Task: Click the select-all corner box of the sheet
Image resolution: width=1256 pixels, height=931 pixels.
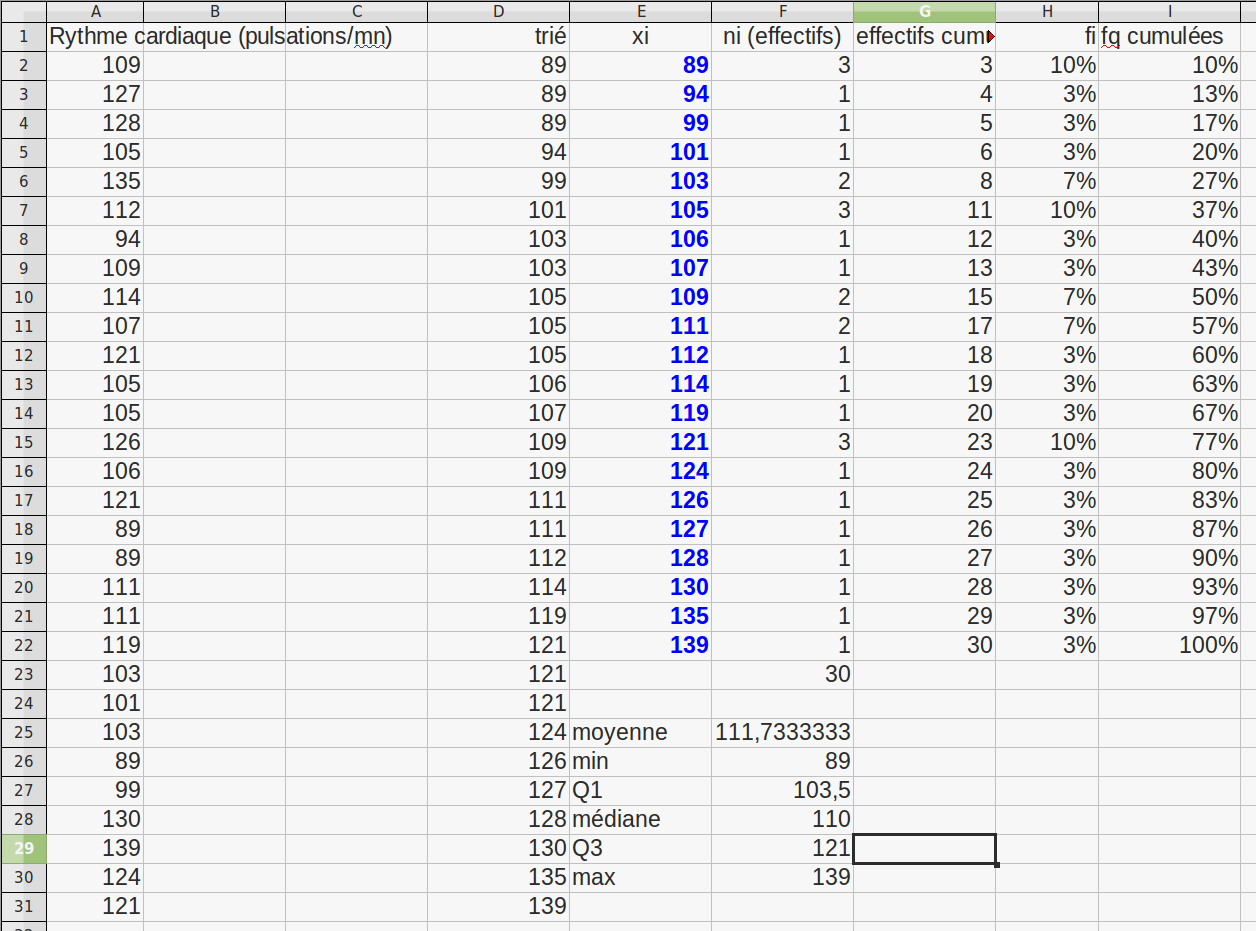Action: [x=23, y=11]
